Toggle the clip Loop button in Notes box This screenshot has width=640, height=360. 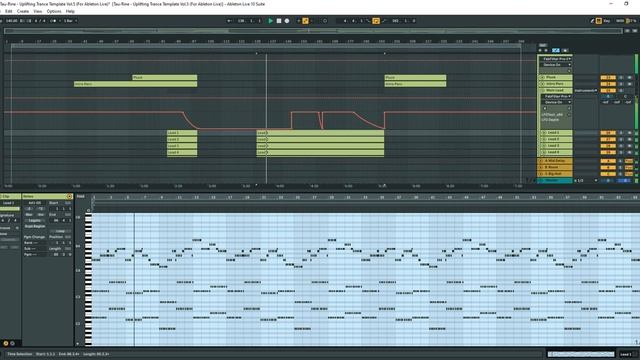click(60, 231)
